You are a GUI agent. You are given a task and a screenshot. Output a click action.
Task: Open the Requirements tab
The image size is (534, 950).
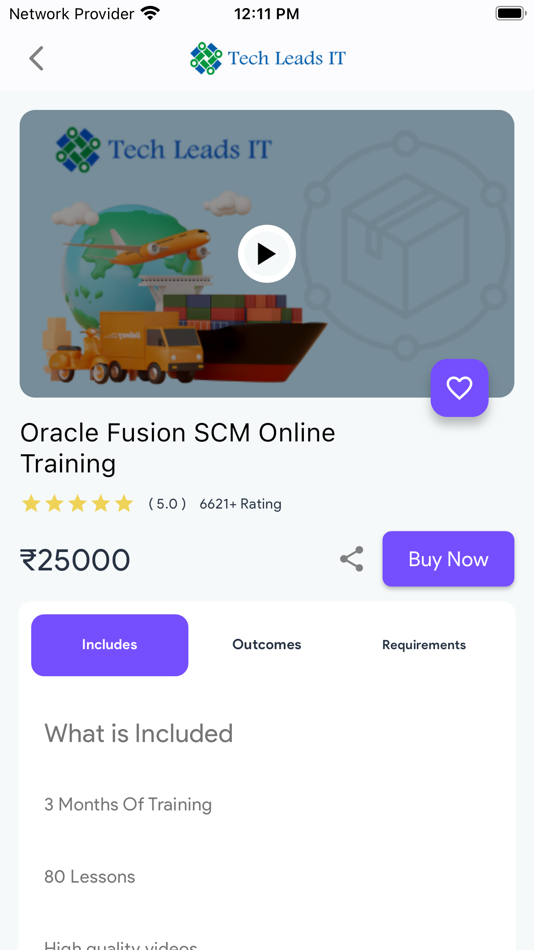point(424,645)
